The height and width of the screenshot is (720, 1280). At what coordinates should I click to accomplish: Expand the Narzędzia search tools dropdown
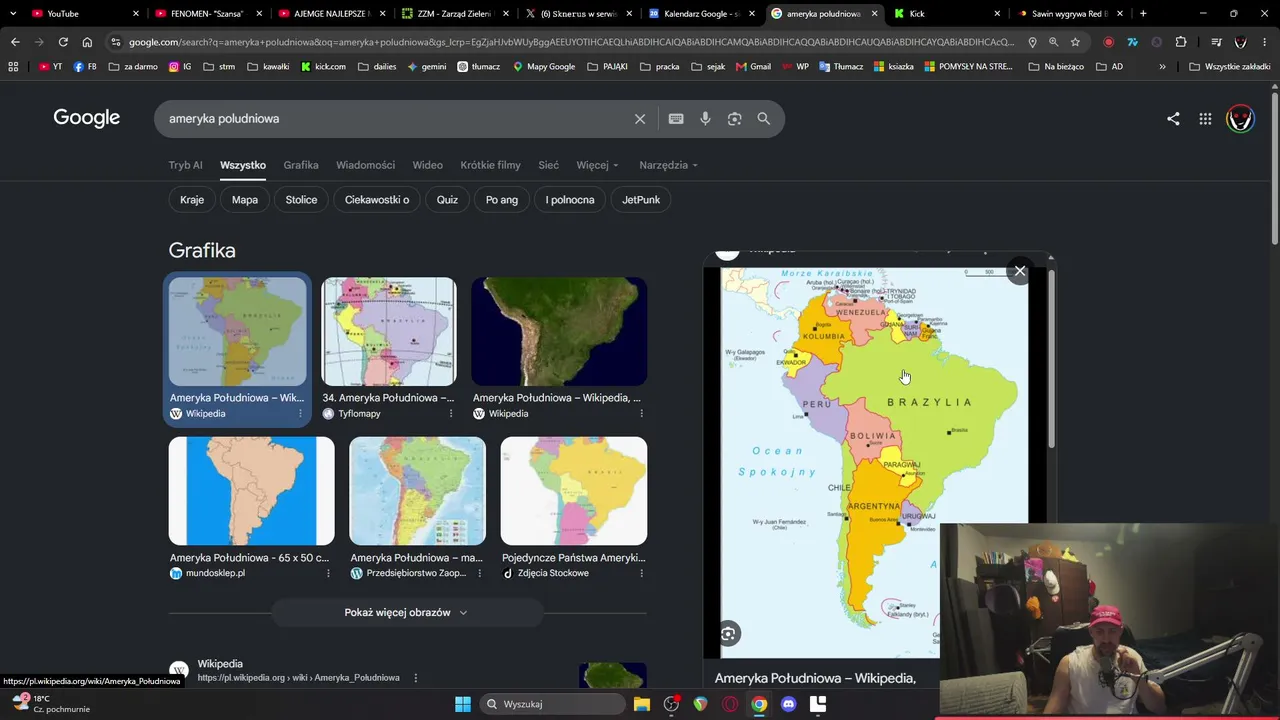[669, 165]
